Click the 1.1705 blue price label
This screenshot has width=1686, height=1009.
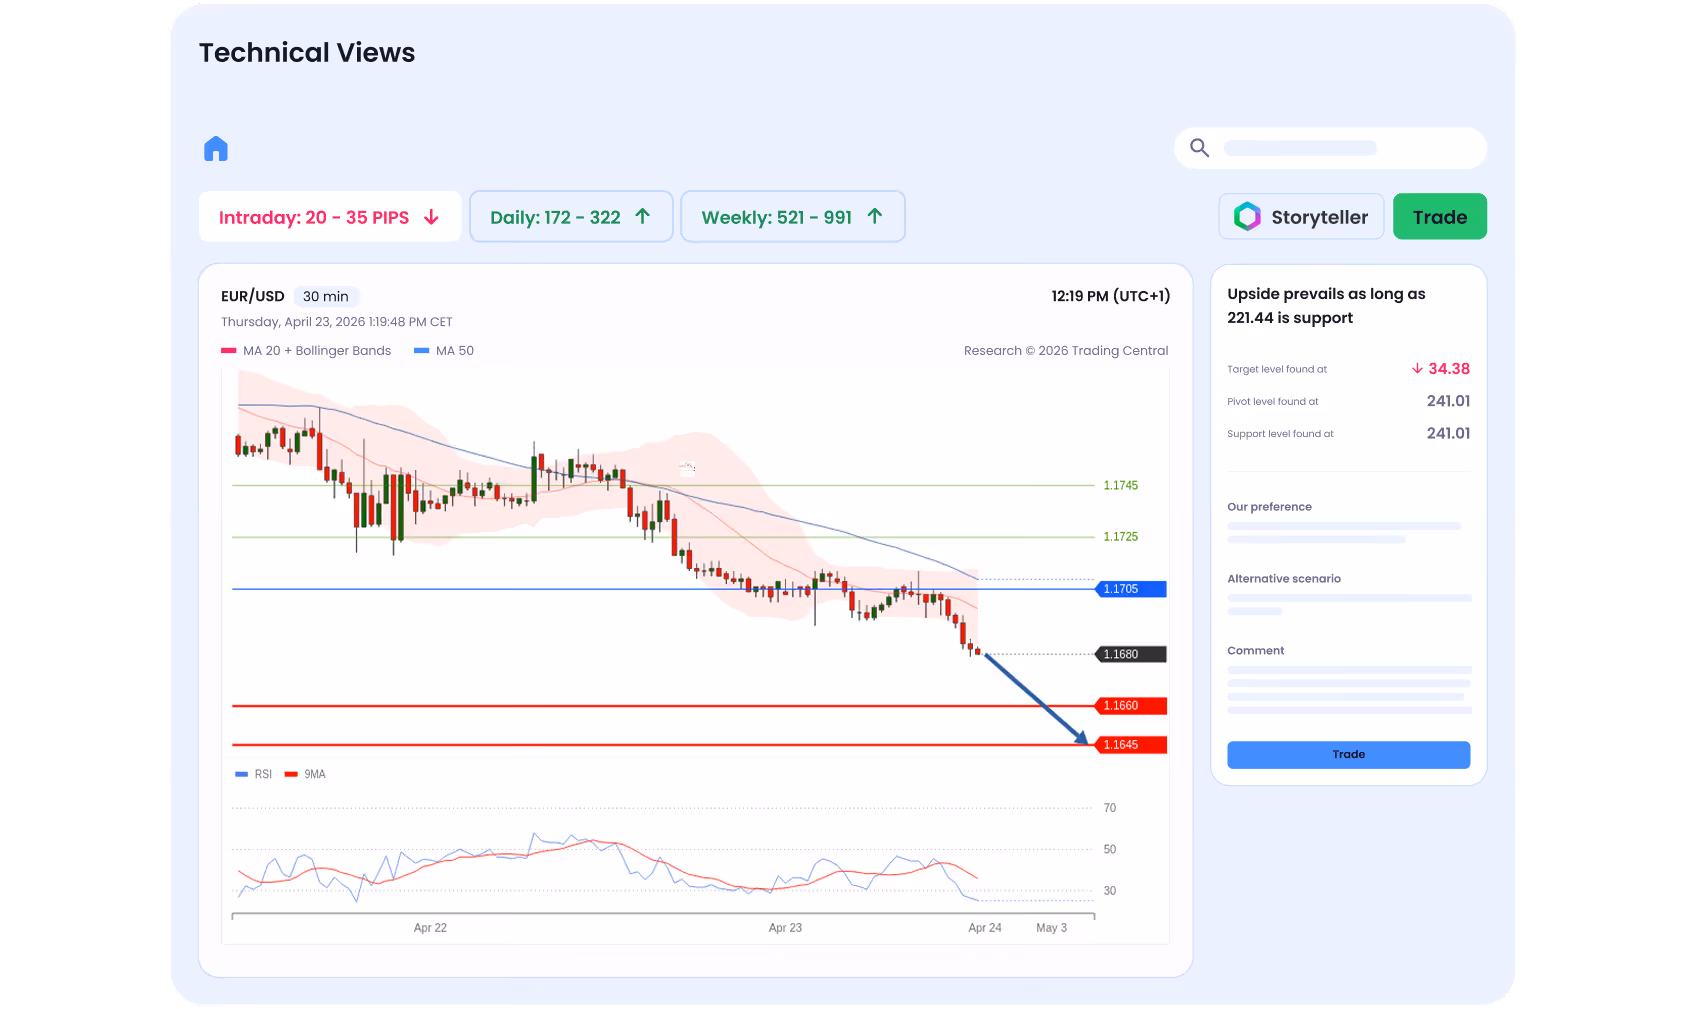(x=1131, y=589)
